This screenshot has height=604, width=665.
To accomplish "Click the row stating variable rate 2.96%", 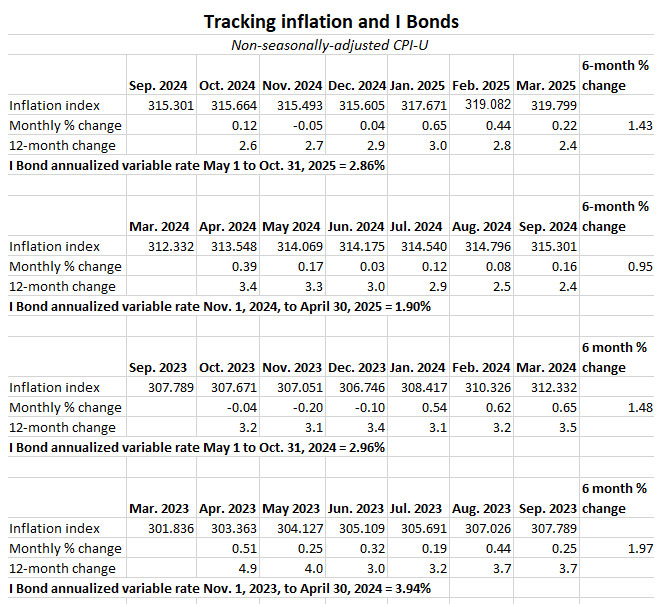I will point(197,447).
